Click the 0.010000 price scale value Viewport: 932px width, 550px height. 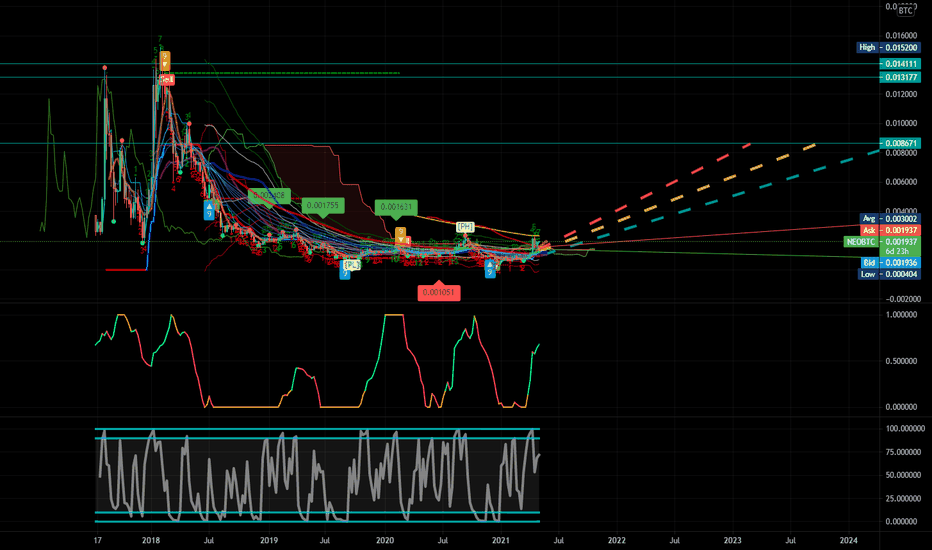click(x=901, y=123)
